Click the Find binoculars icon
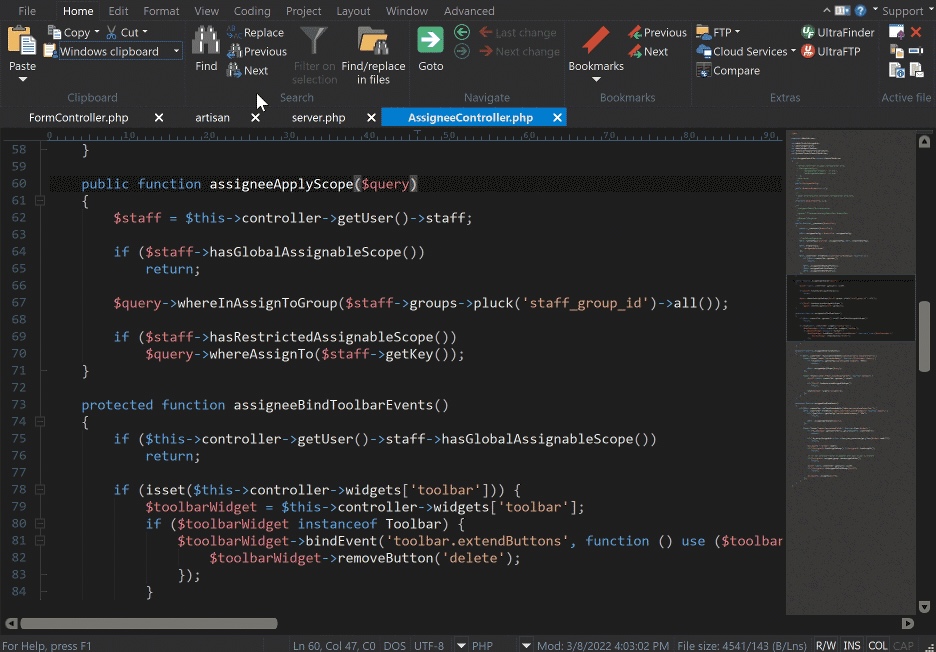Image resolution: width=936 pixels, height=652 pixels. click(206, 41)
